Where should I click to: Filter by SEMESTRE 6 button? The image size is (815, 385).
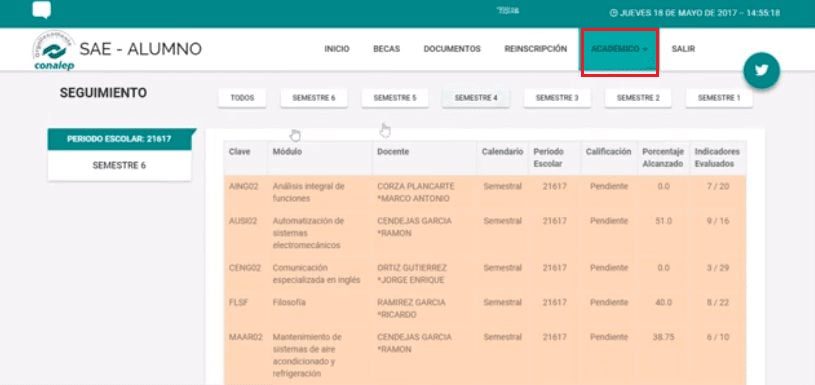tap(314, 98)
